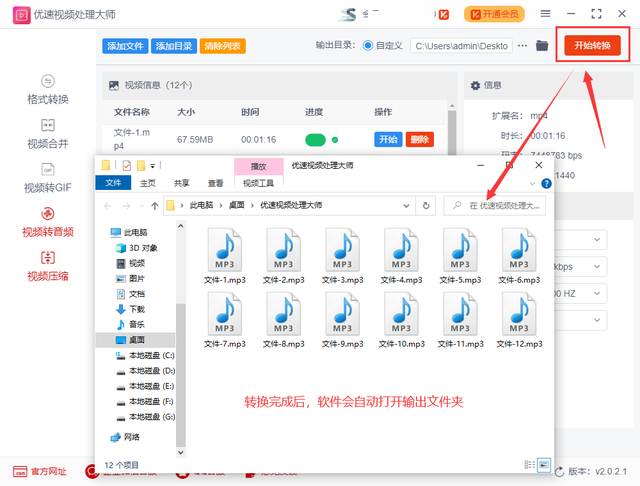Open the kbps bitrate dropdown
The width and height of the screenshot is (640, 486).
pos(597,266)
